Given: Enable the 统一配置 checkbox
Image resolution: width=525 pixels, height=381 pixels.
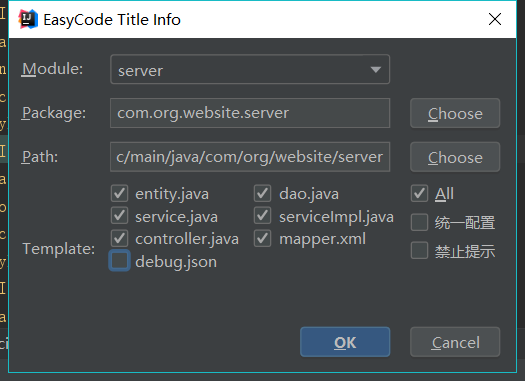Looking at the screenshot, I should [419, 222].
